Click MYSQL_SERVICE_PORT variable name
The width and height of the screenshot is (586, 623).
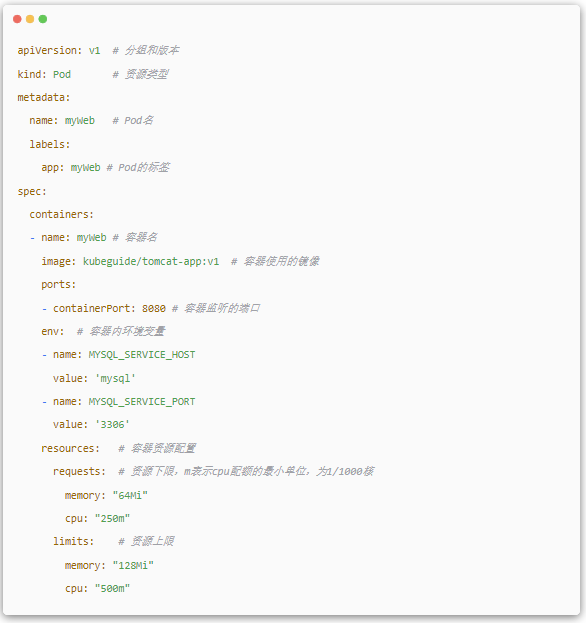tap(142, 402)
